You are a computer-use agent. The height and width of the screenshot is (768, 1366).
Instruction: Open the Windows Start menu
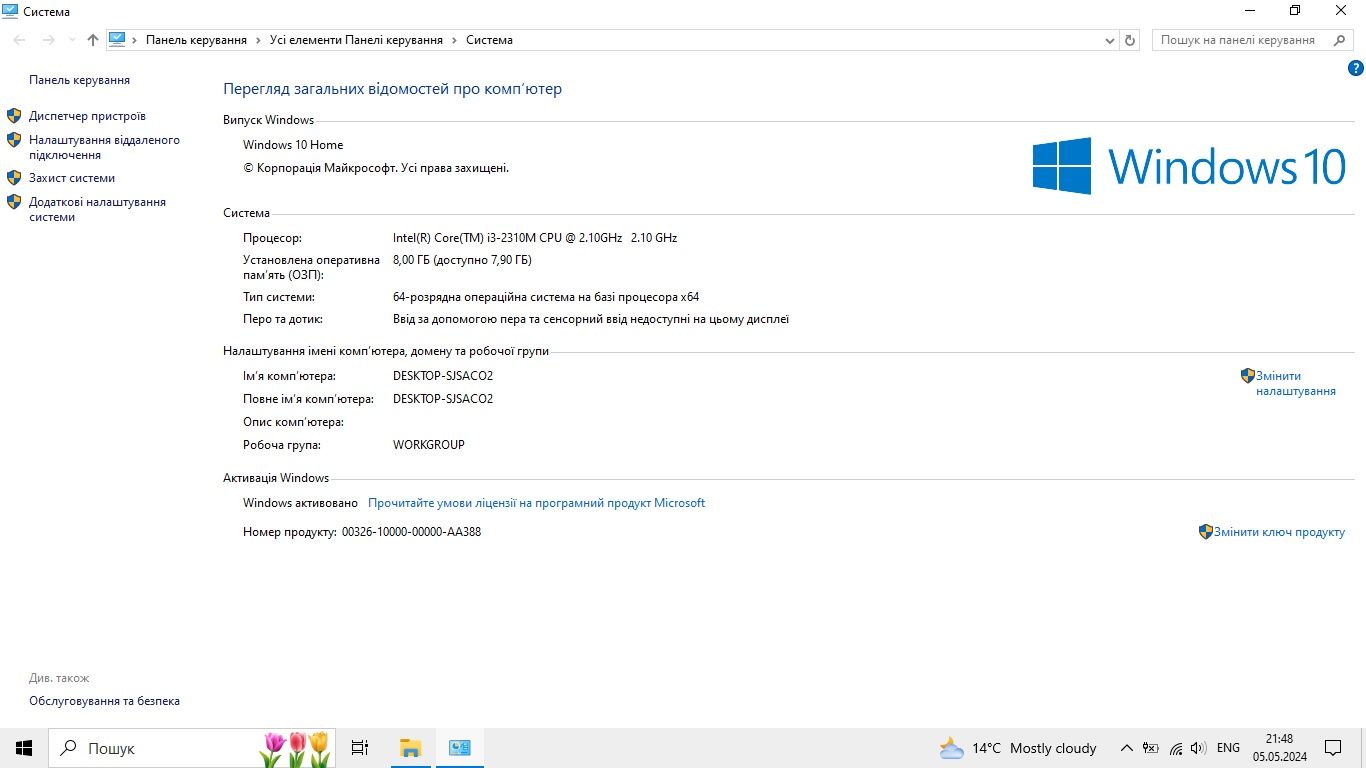tap(24, 748)
